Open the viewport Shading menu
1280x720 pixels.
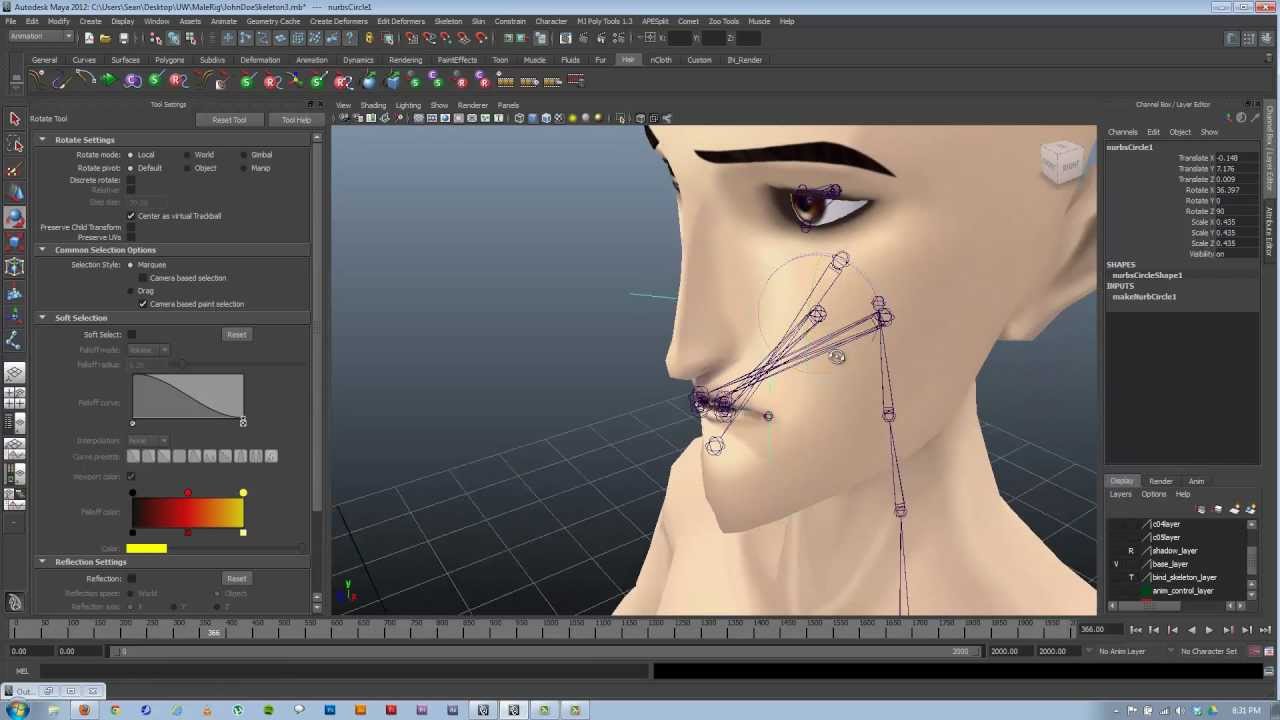click(373, 105)
